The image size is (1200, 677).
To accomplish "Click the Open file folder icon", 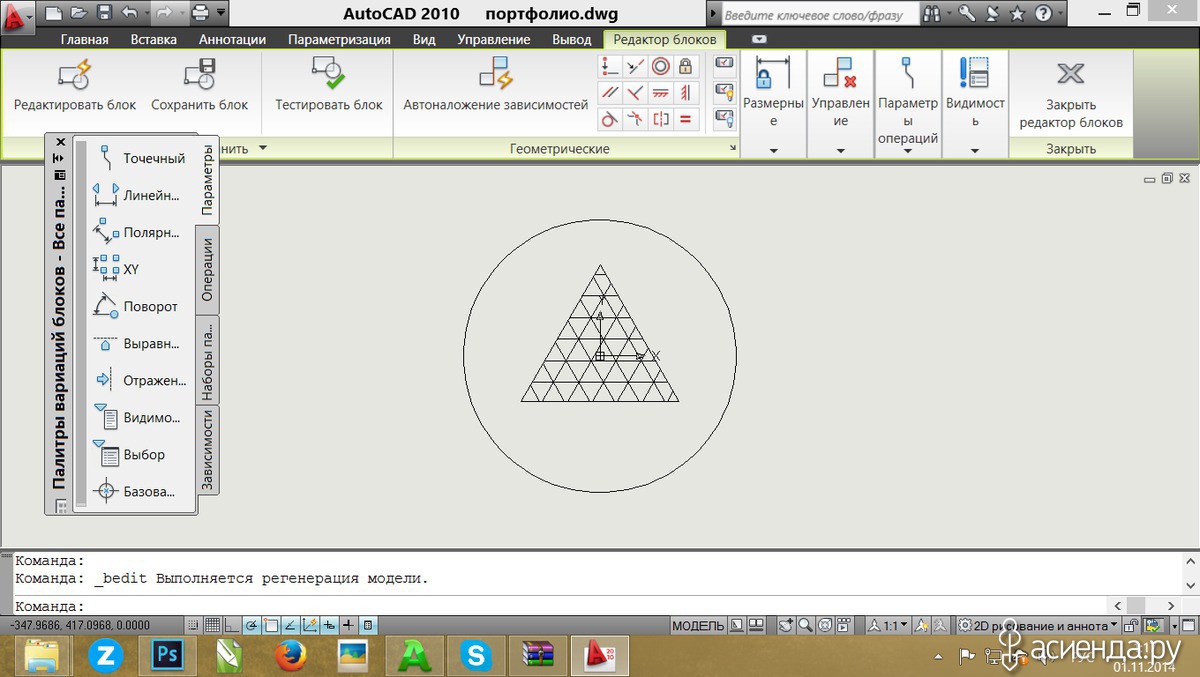I will [78, 13].
